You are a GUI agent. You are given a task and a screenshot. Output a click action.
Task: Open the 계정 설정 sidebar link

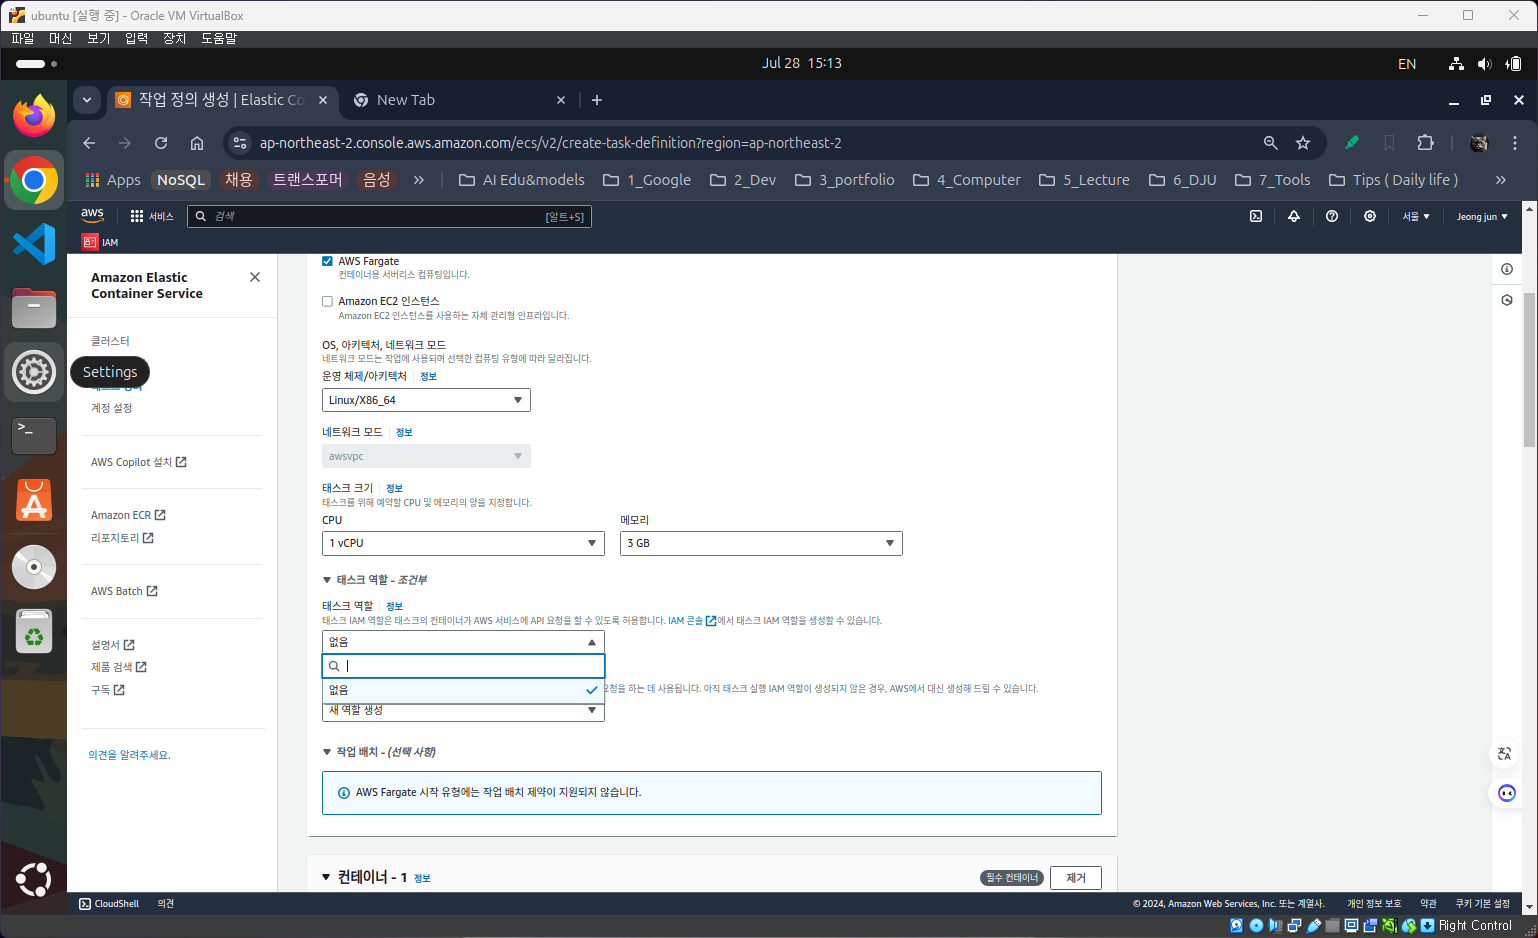point(112,408)
